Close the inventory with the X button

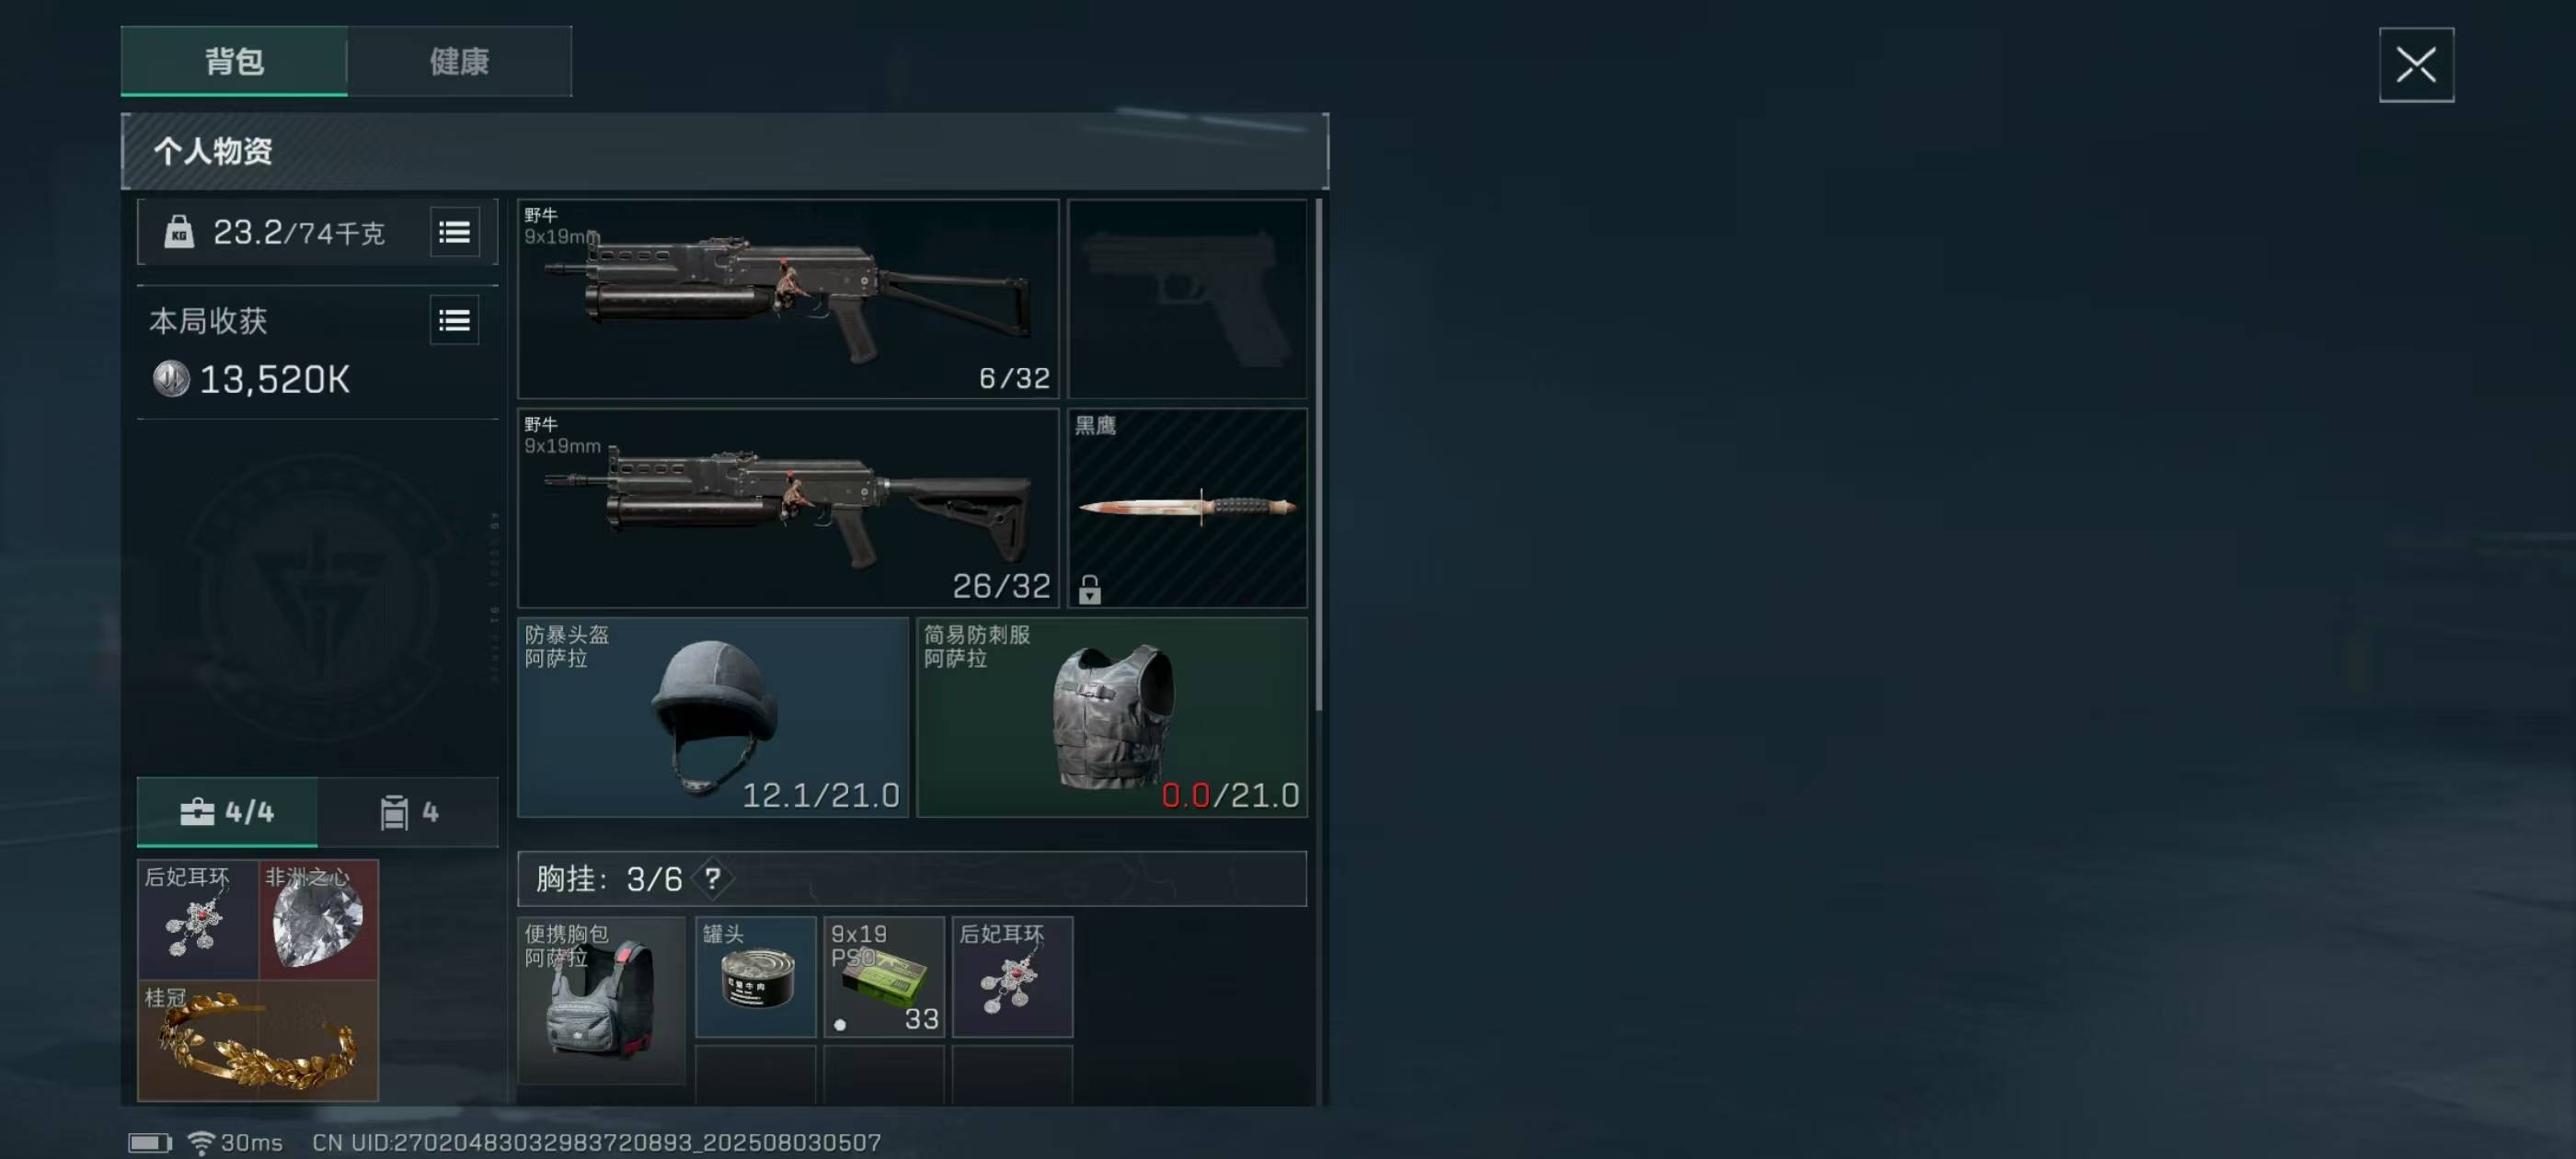point(2416,65)
